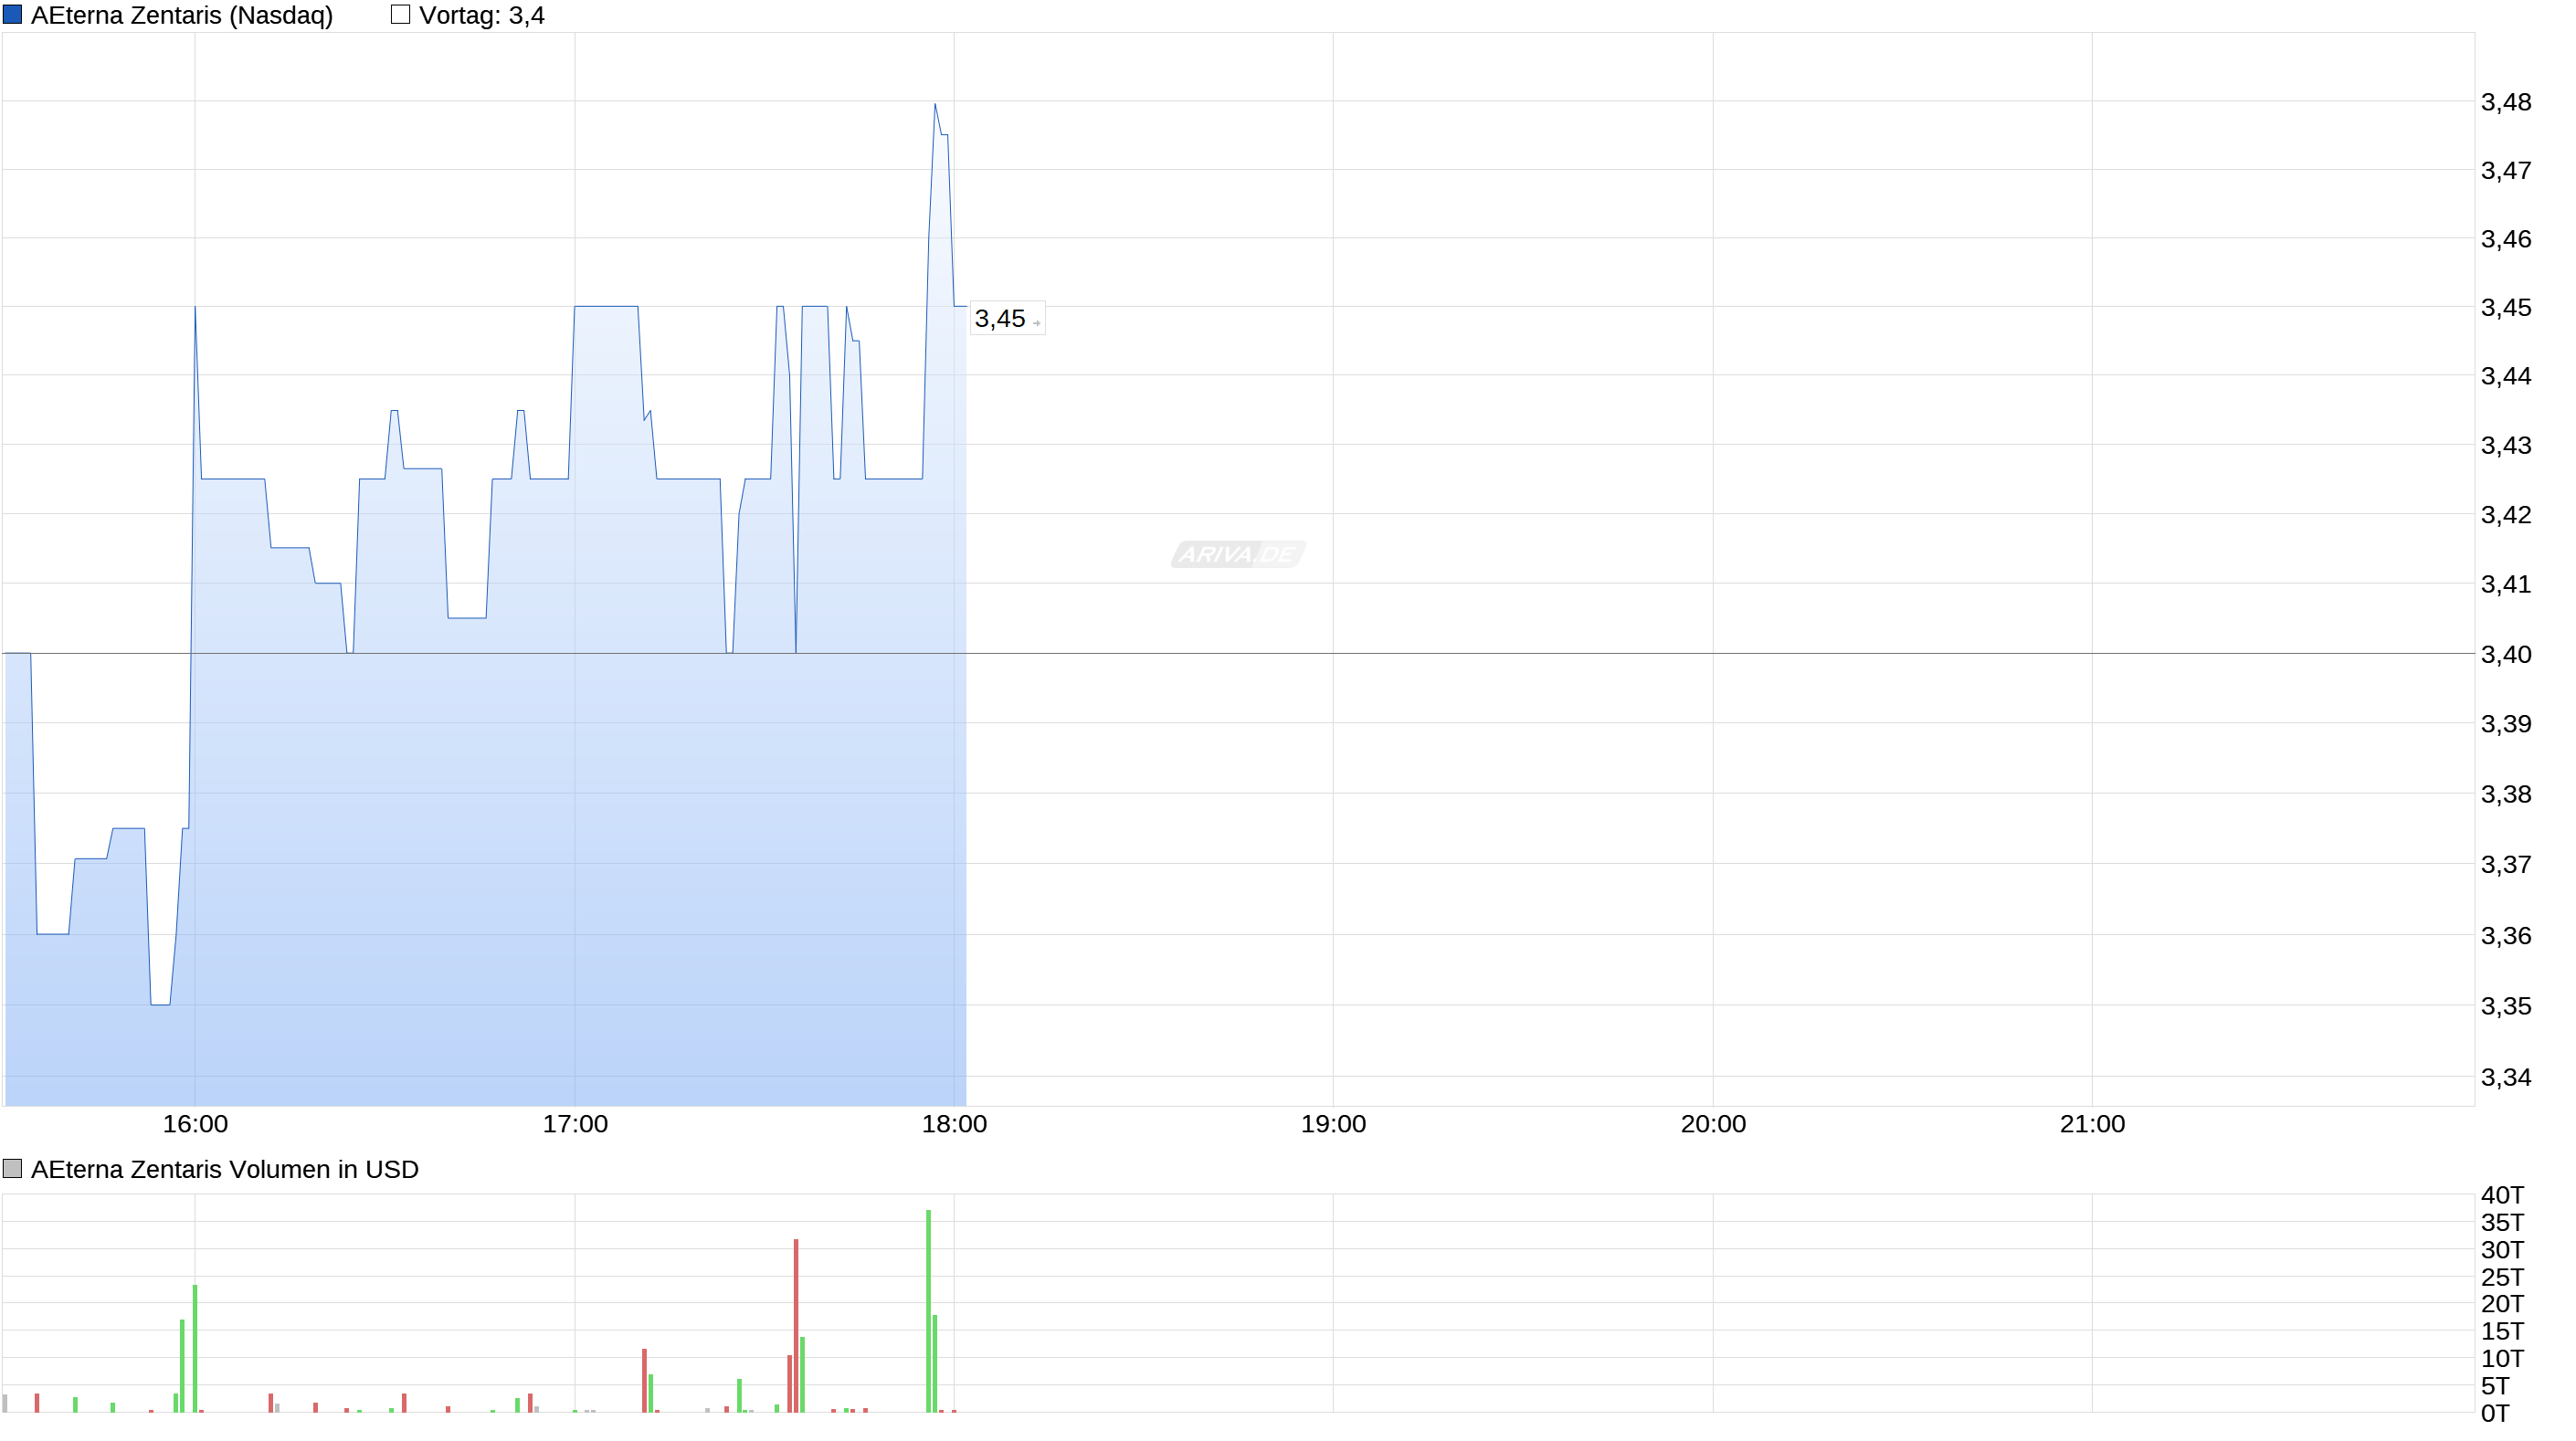
Task: Toggle the Vortag 3,4 checkbox
Action: [x=400, y=15]
